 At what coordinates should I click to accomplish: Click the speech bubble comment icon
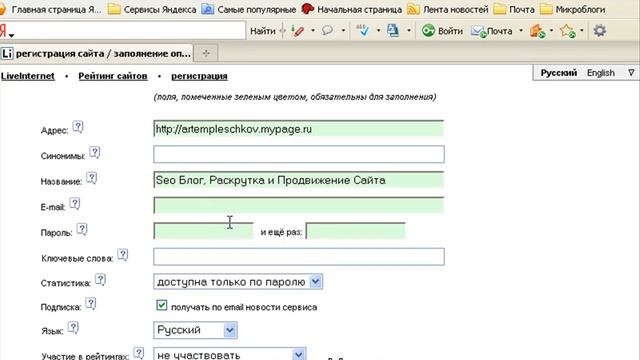327,31
